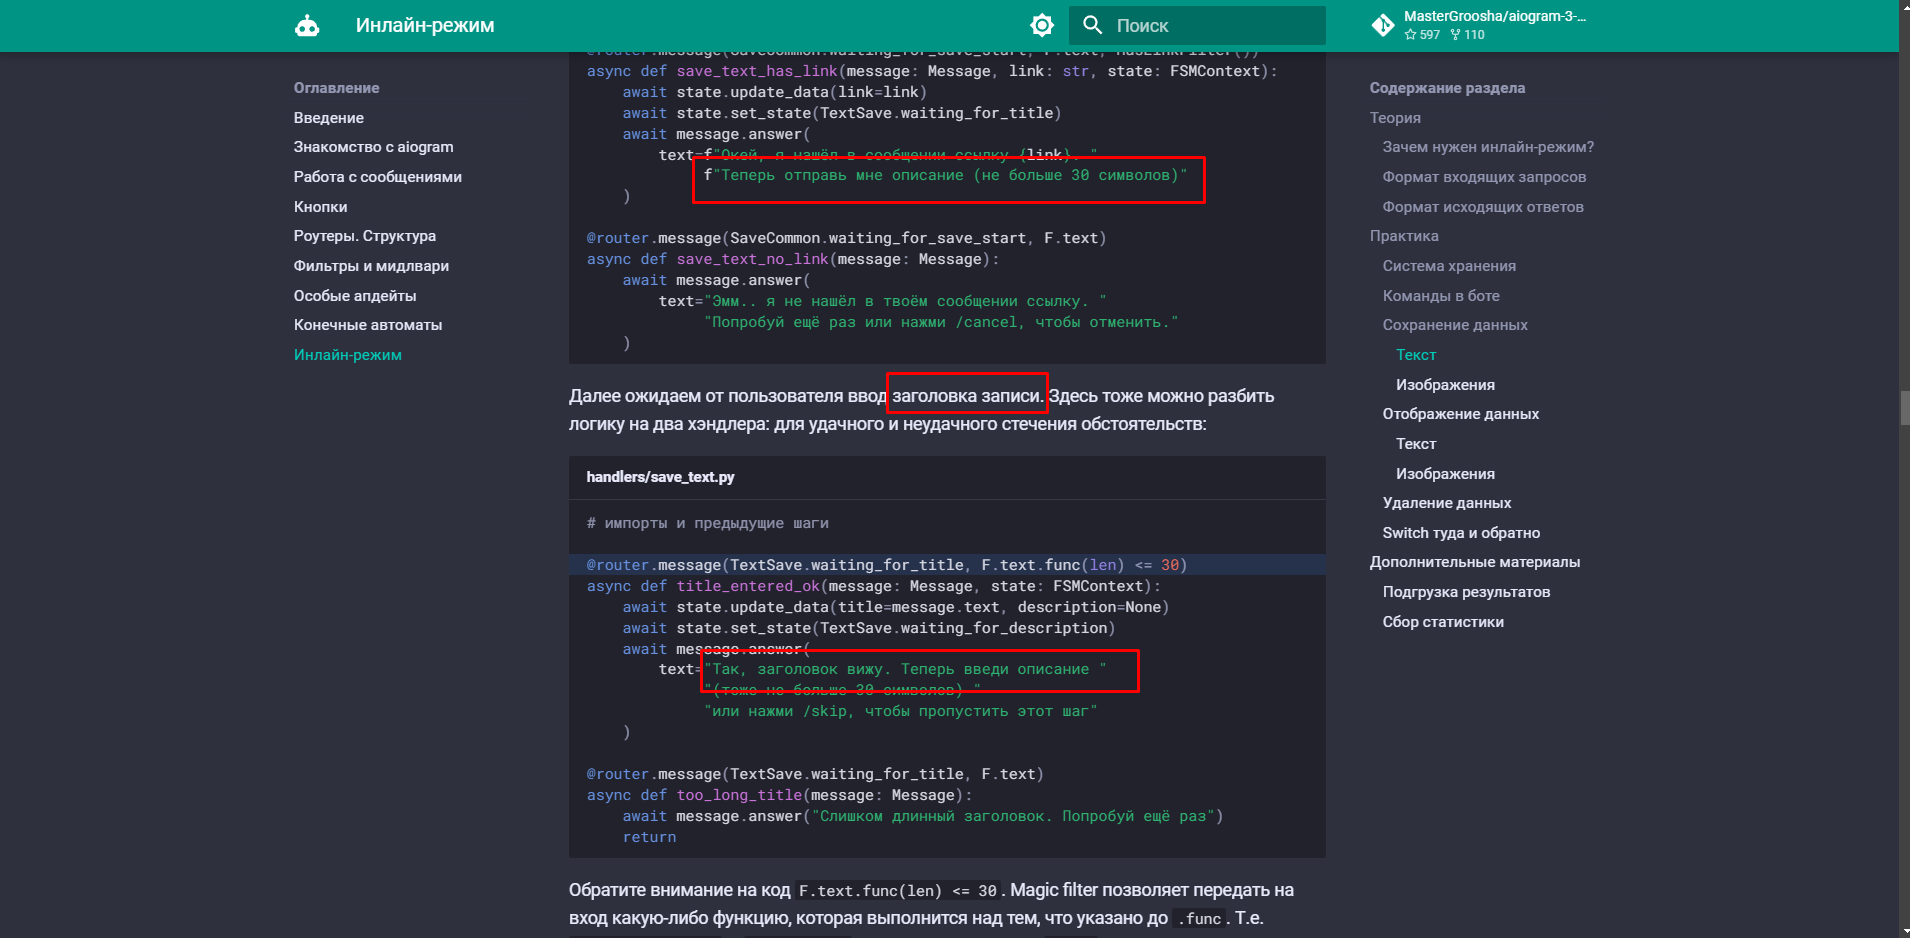Jump to Сбор статистики section
This screenshot has width=1910, height=938.
[1442, 622]
